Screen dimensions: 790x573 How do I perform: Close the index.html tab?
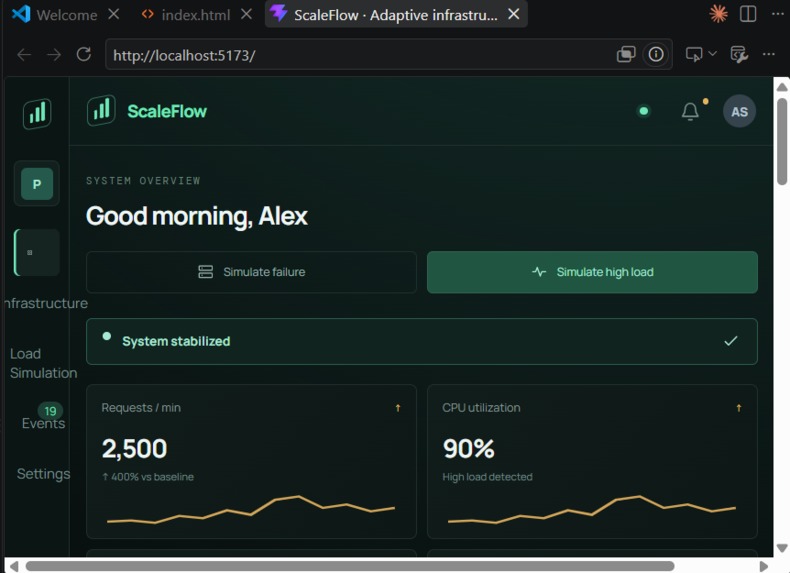tap(246, 14)
